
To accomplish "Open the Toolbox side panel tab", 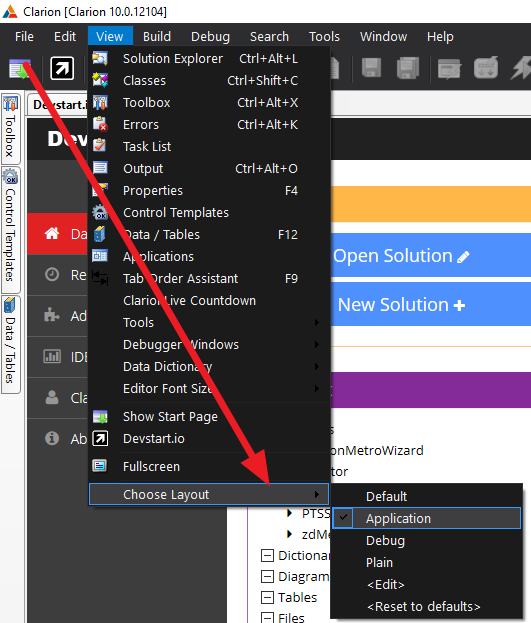I will 11,129.
